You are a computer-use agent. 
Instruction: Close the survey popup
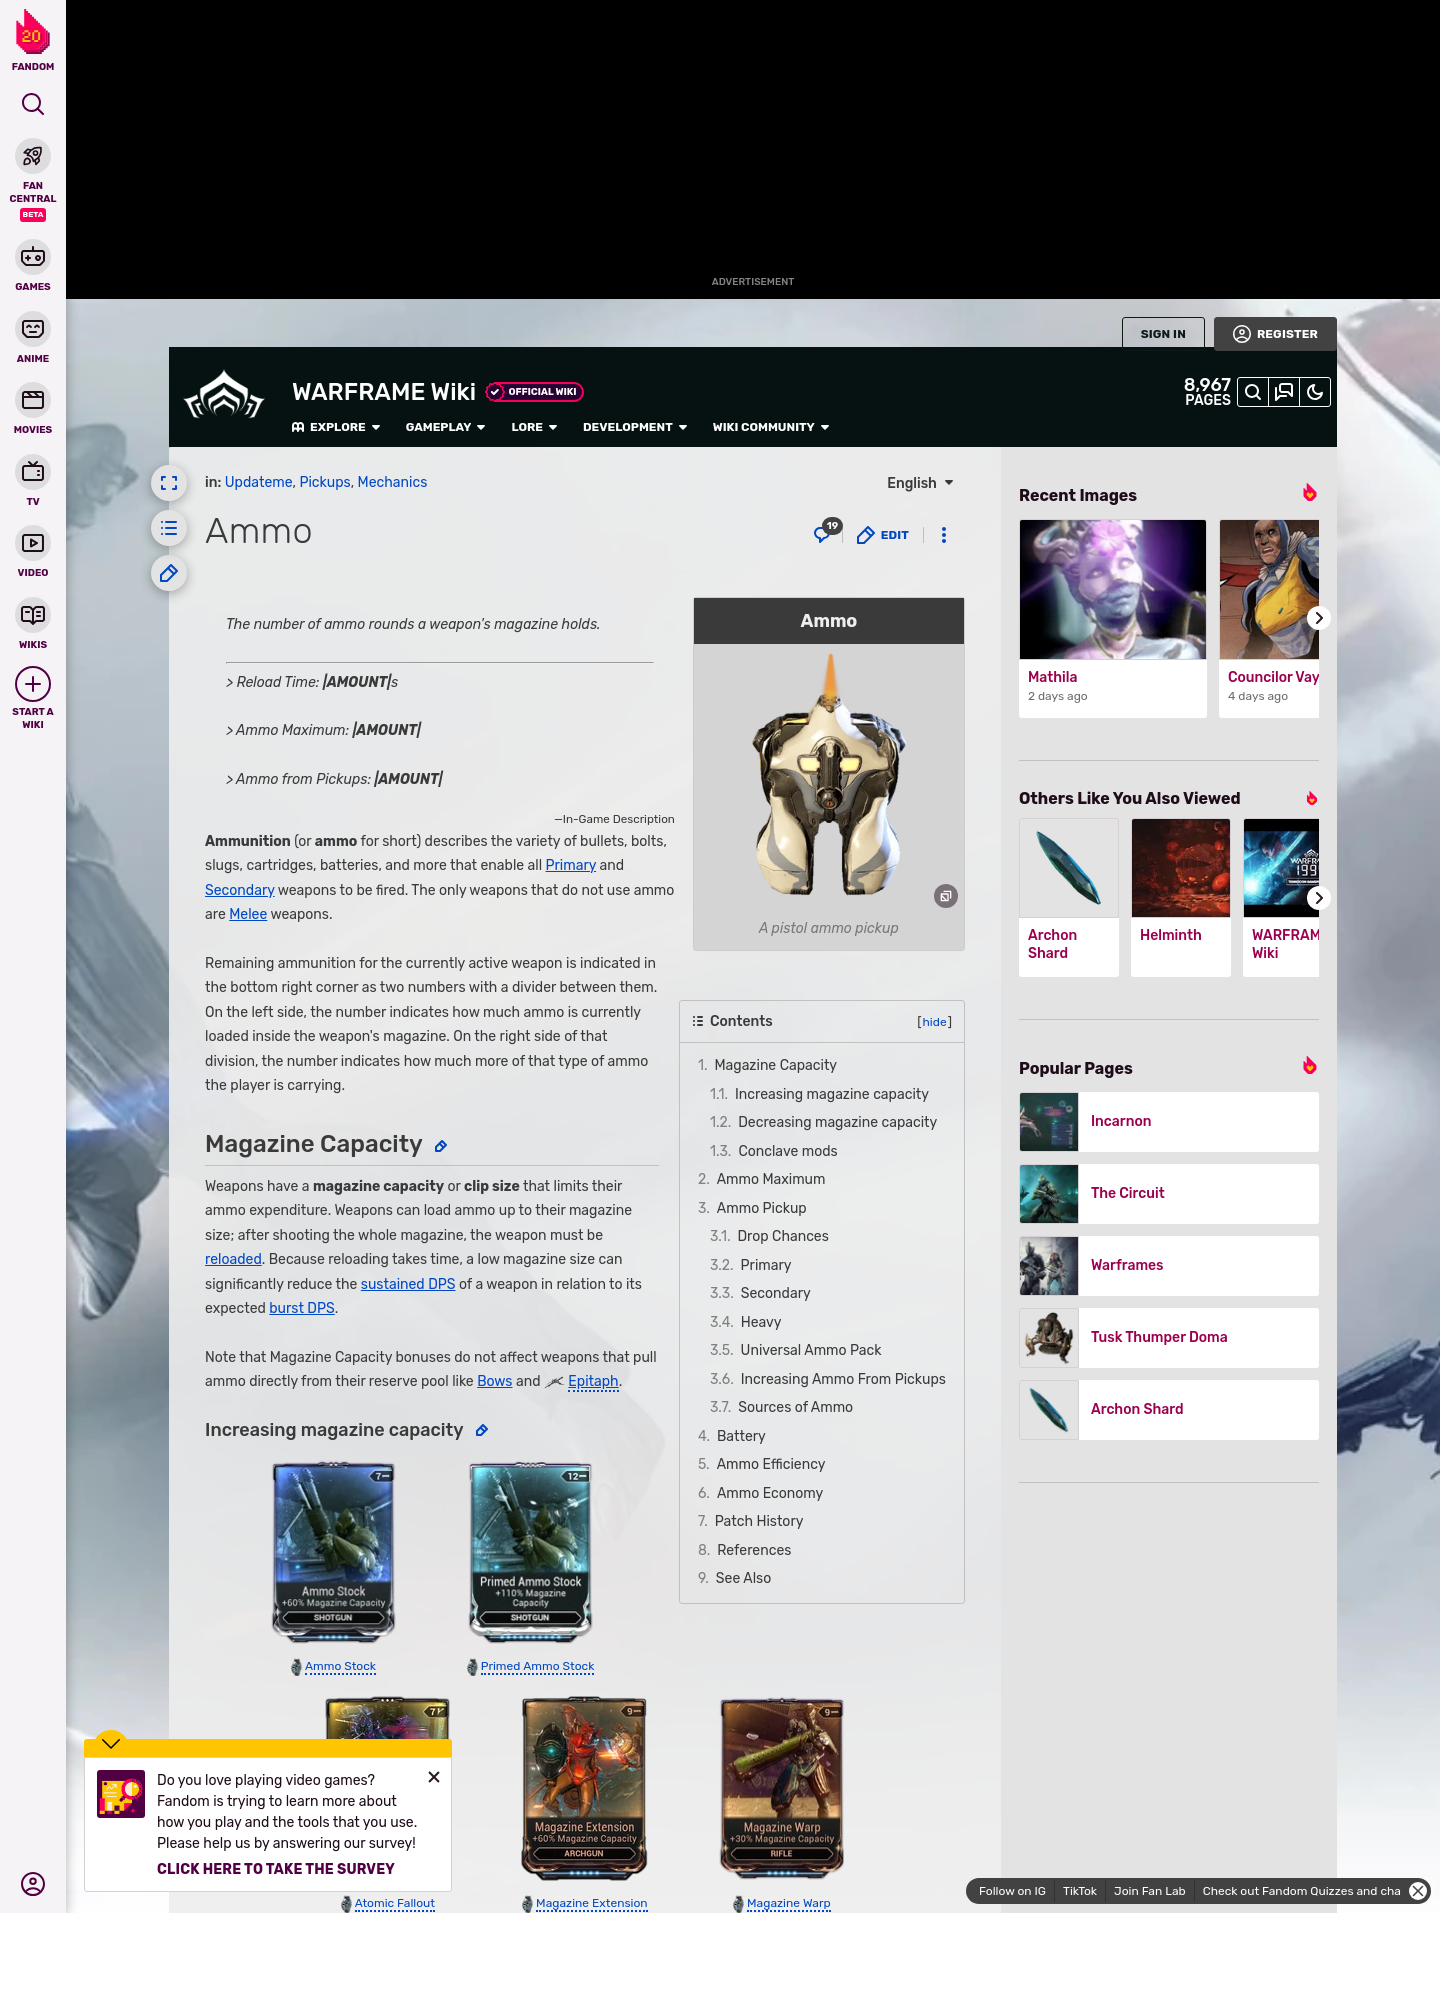click(434, 1777)
